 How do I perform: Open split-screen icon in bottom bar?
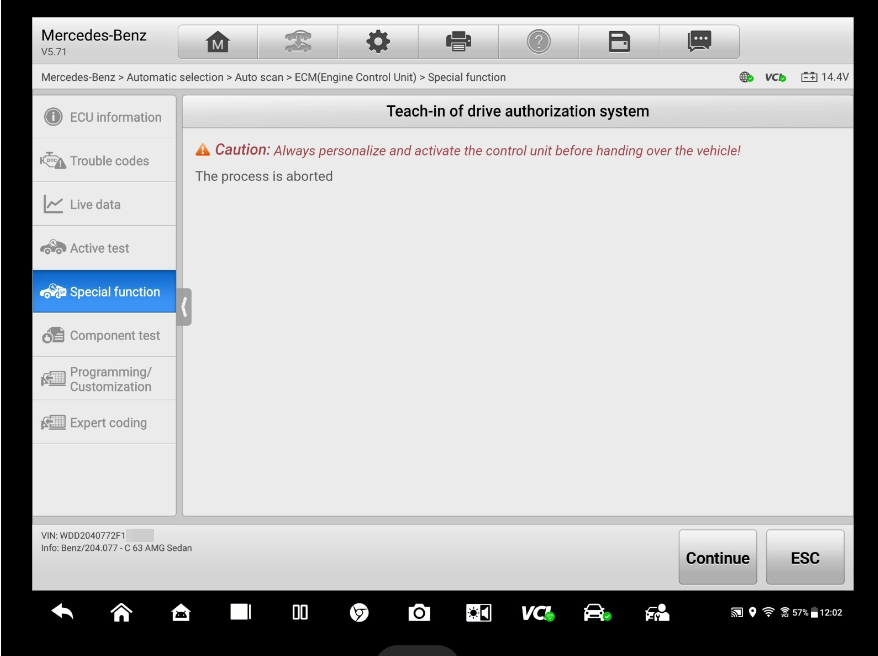coord(300,612)
